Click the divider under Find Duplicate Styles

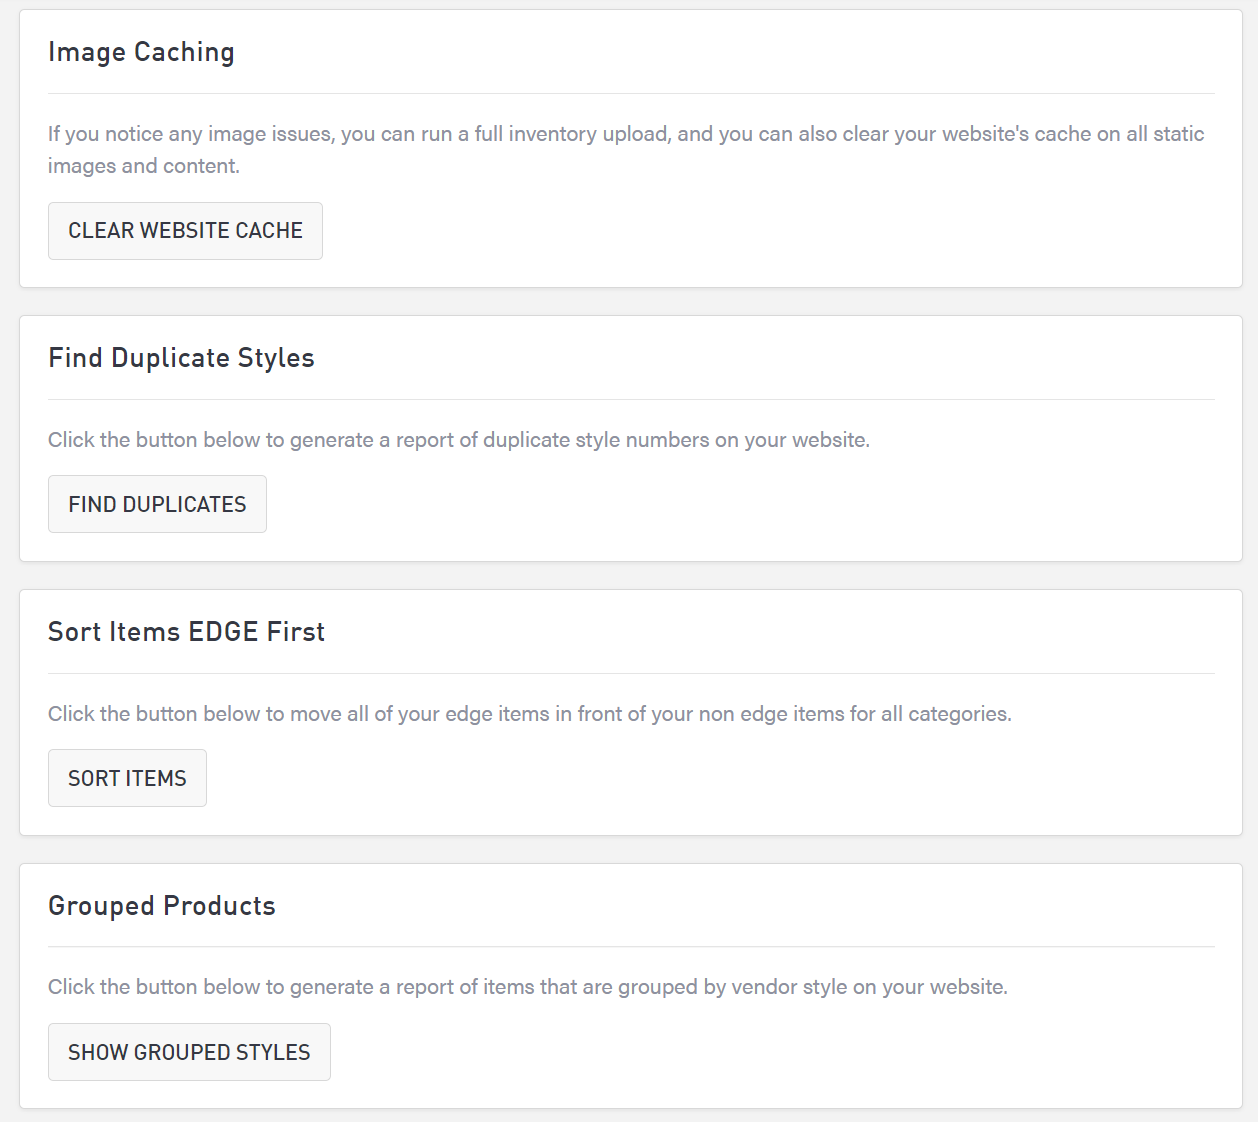pos(631,400)
